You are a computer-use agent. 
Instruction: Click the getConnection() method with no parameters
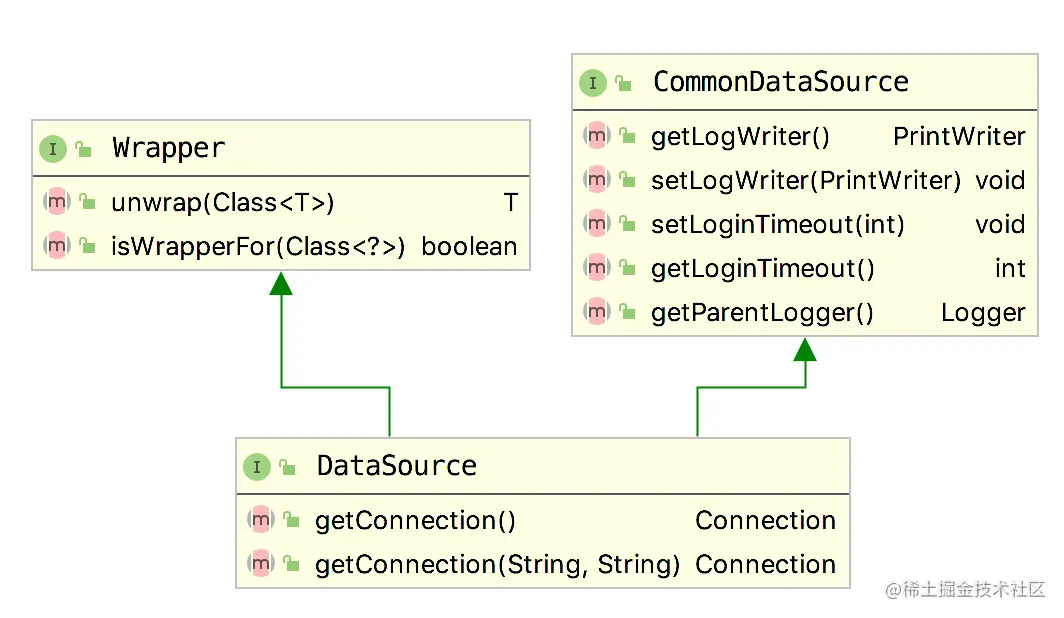point(415,520)
